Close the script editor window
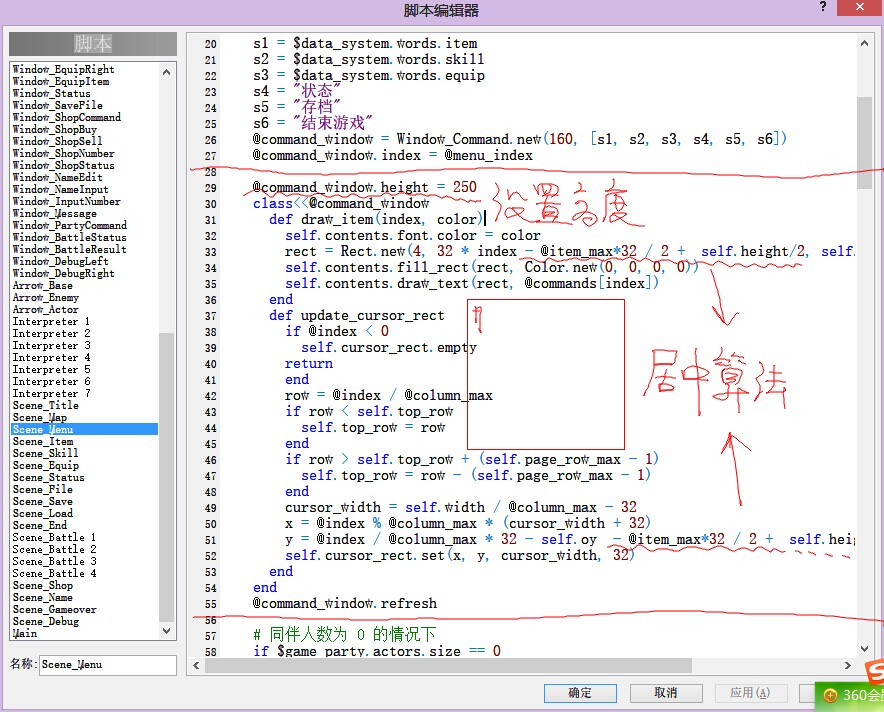 [x=860, y=7]
